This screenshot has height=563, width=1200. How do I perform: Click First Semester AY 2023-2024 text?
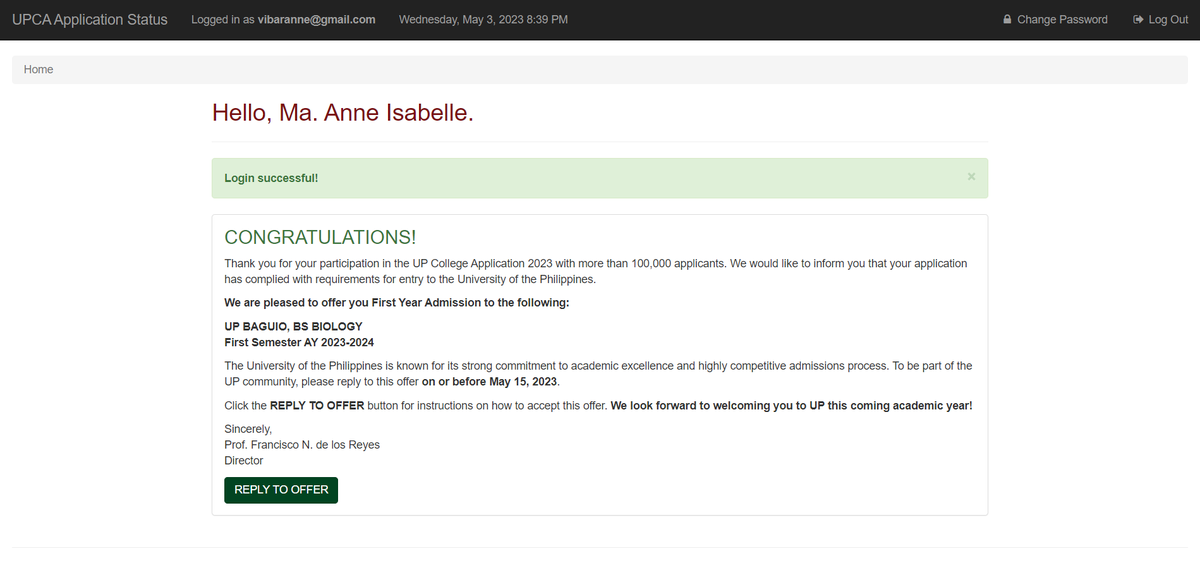pyautogui.click(x=299, y=342)
